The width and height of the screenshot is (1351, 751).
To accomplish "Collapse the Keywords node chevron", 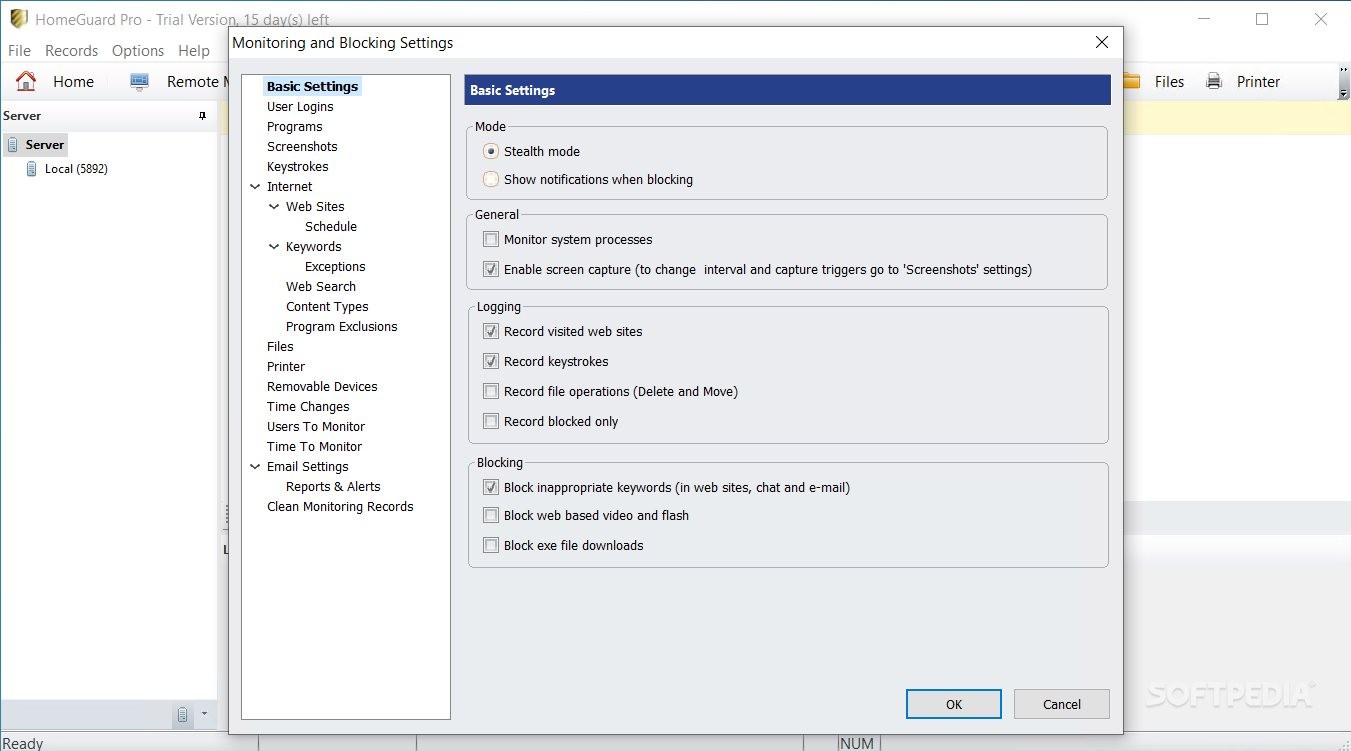I will pyautogui.click(x=274, y=247).
